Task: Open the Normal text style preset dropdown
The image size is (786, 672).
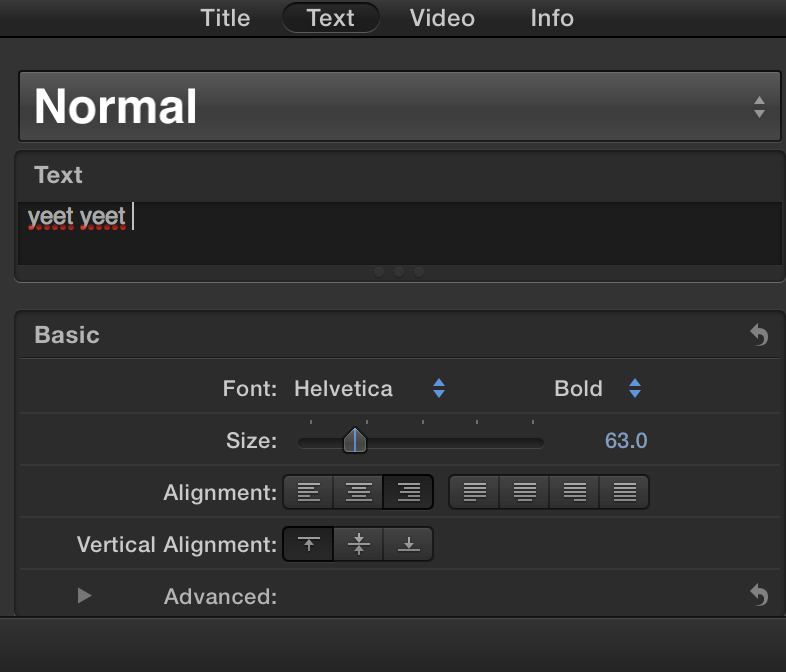Action: click(x=399, y=106)
